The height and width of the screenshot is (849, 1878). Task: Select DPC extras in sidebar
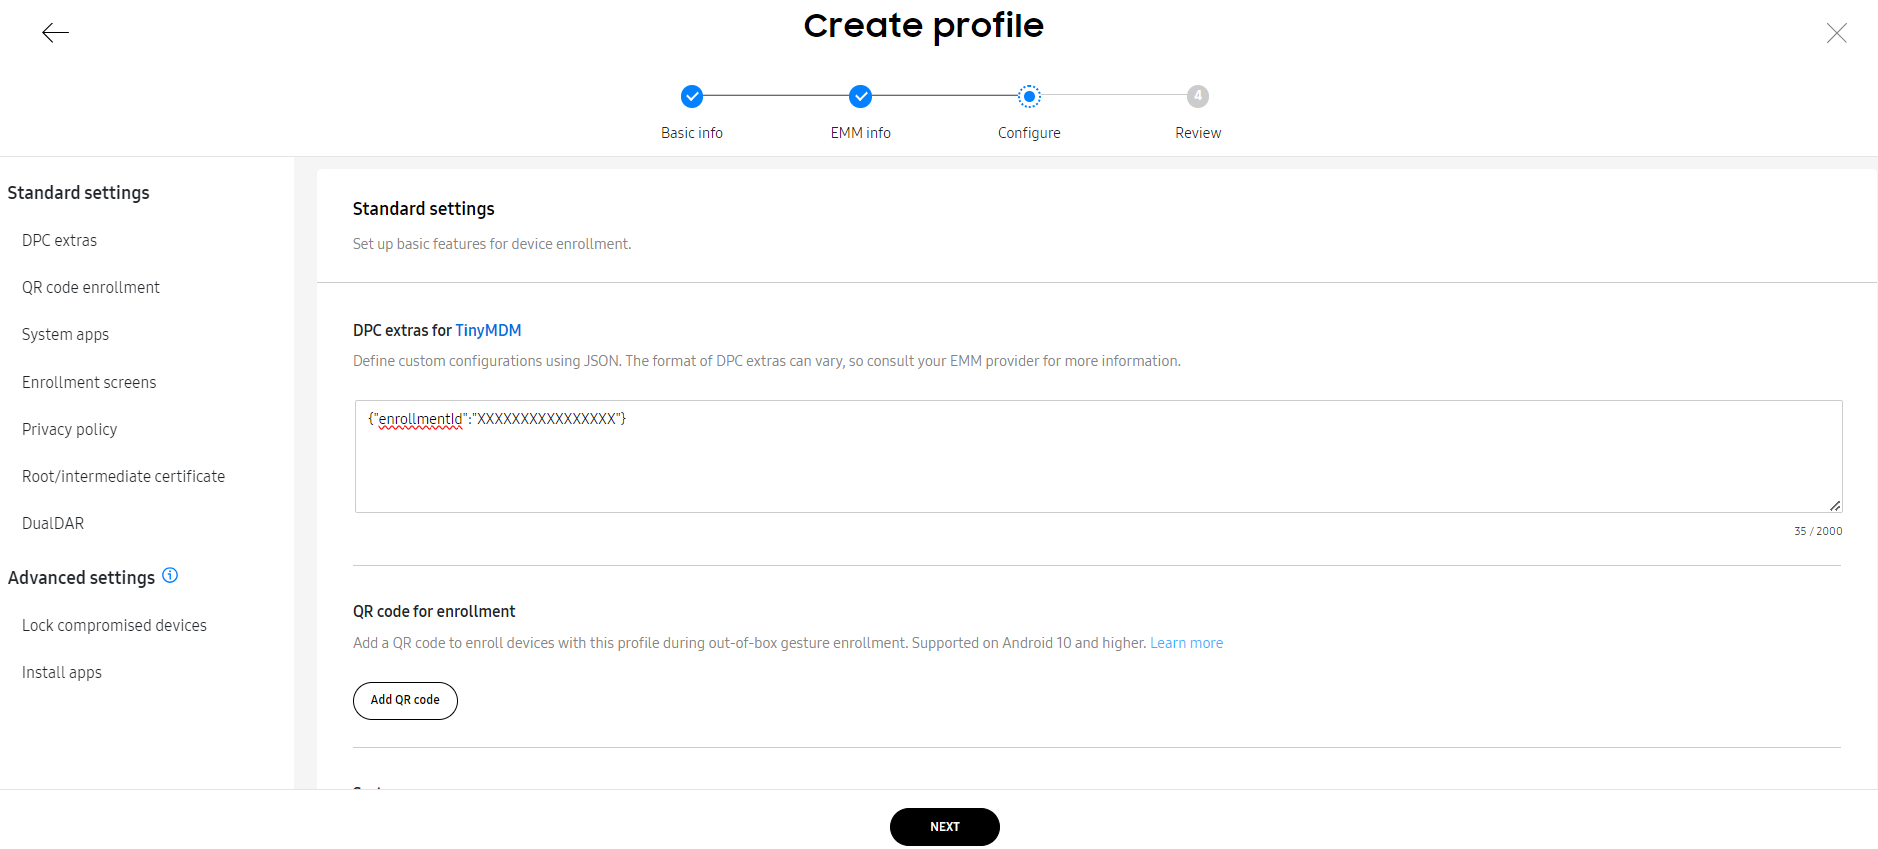[59, 240]
